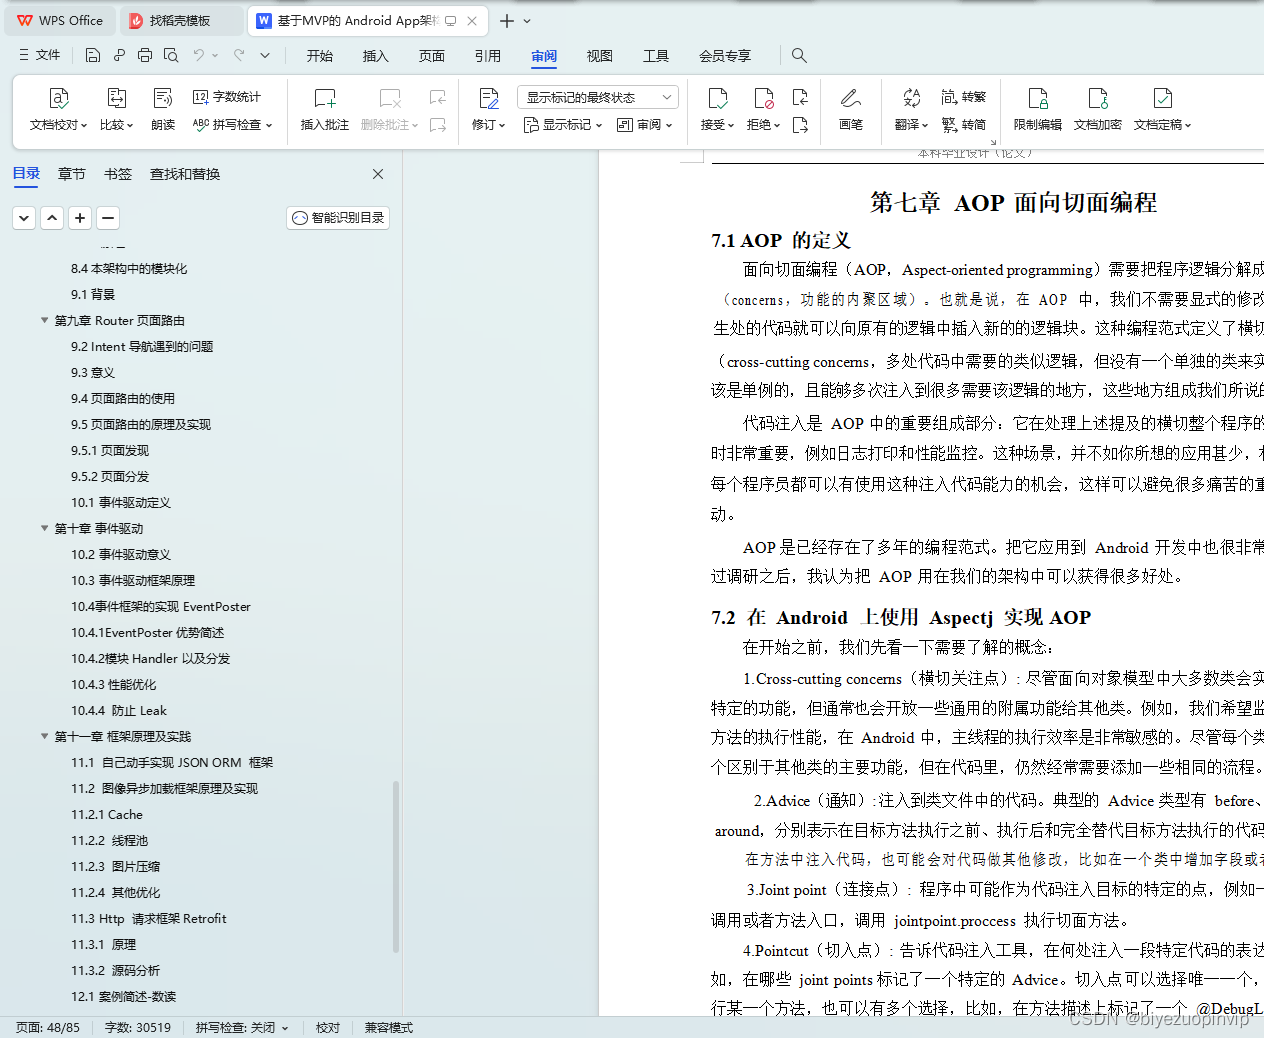Open restrict editing (限制编辑)

1038,110
